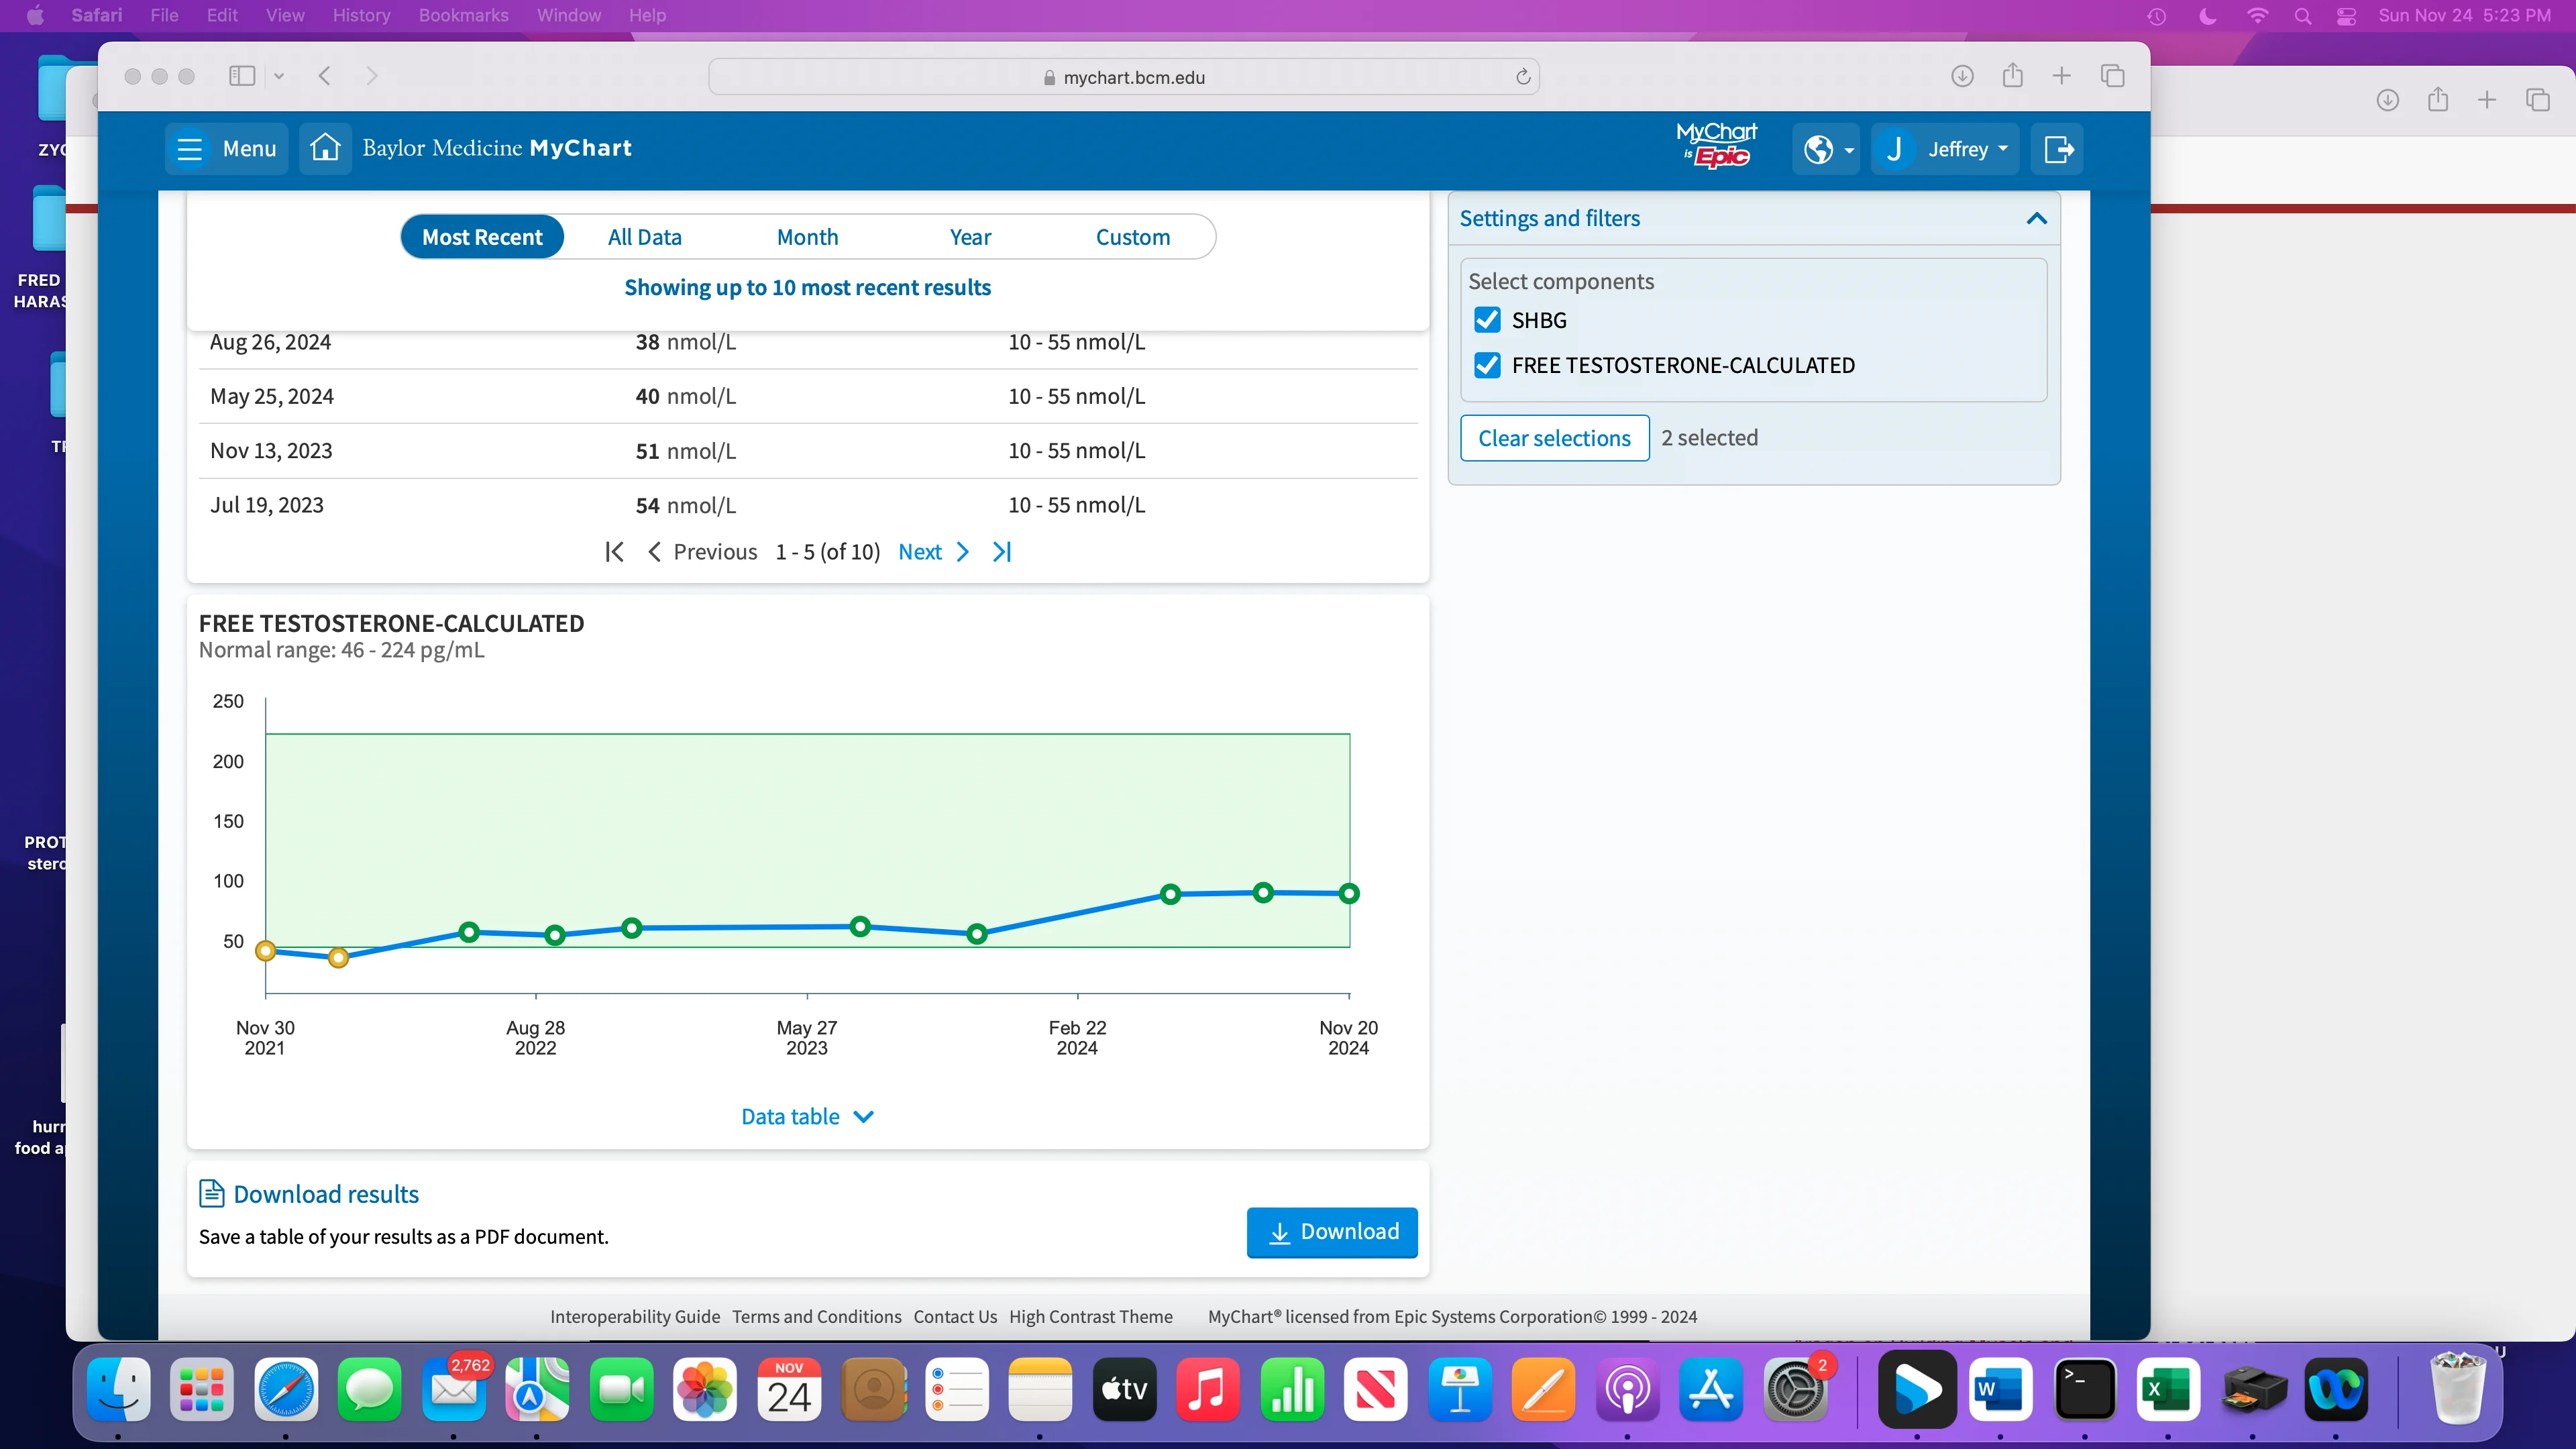
Task: Open Control Center in menu bar
Action: click(x=2346, y=16)
